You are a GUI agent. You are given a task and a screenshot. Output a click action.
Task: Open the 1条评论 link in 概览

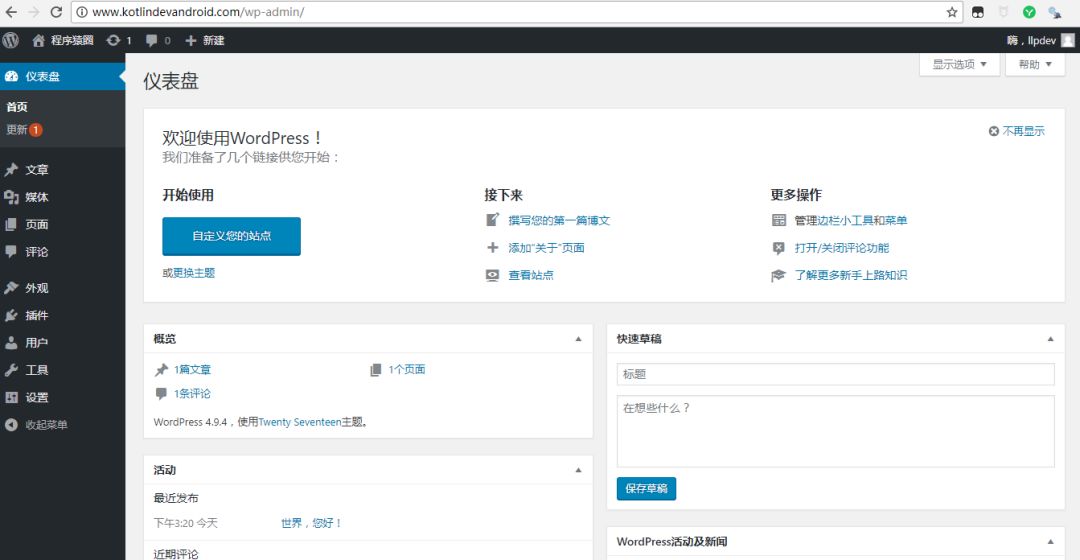tap(192, 394)
